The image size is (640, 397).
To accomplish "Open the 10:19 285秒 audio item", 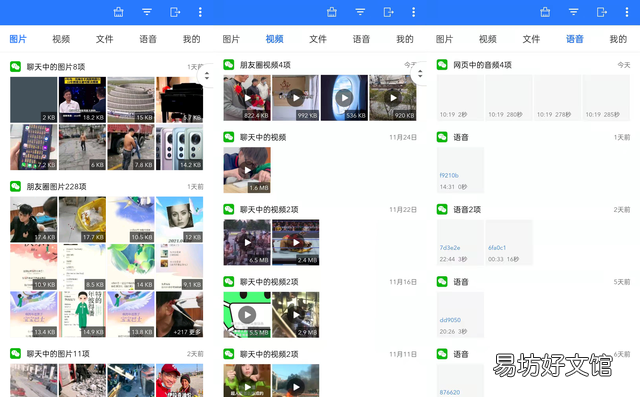I will tap(606, 98).
